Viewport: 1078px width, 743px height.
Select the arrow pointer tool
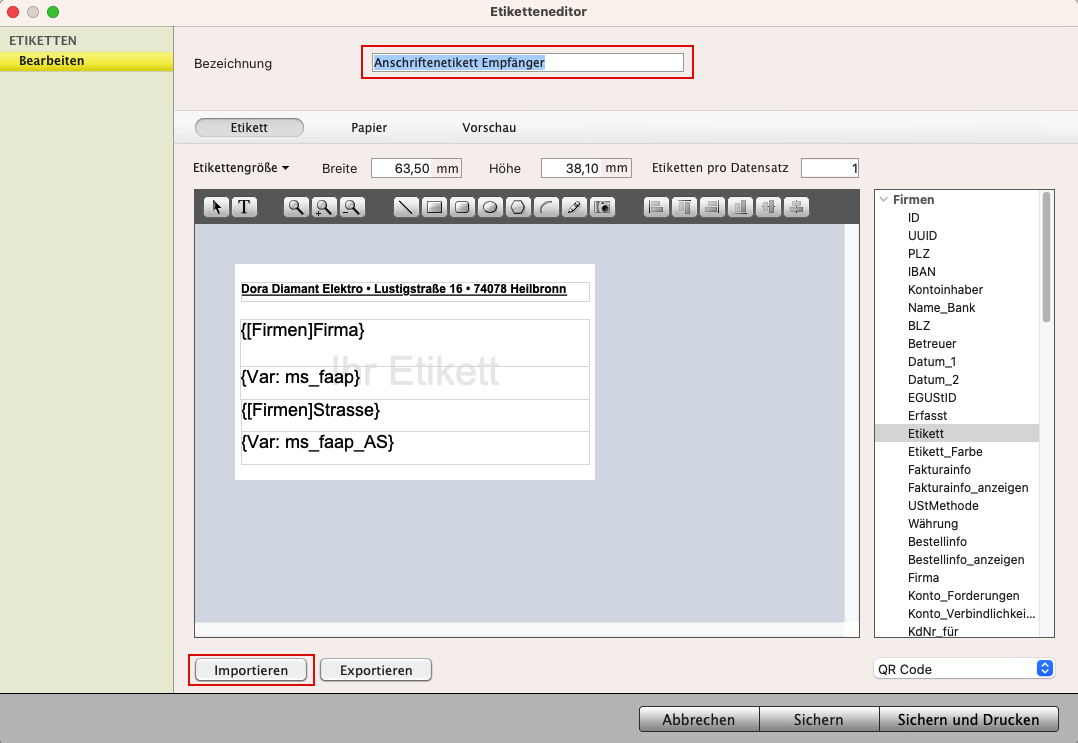[x=217, y=207]
